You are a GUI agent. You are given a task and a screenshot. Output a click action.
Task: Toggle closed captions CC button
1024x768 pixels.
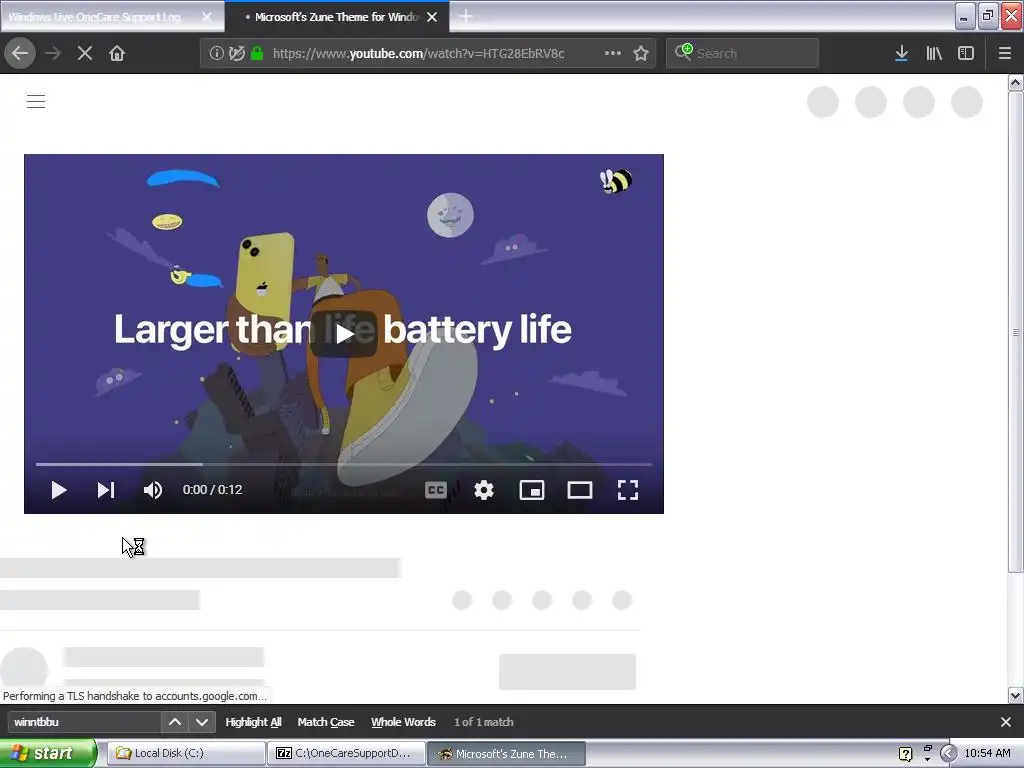pos(436,490)
